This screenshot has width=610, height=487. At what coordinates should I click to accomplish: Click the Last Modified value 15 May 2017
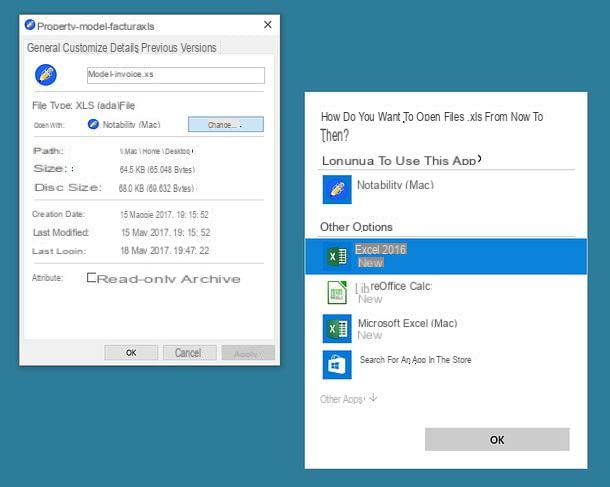point(166,233)
